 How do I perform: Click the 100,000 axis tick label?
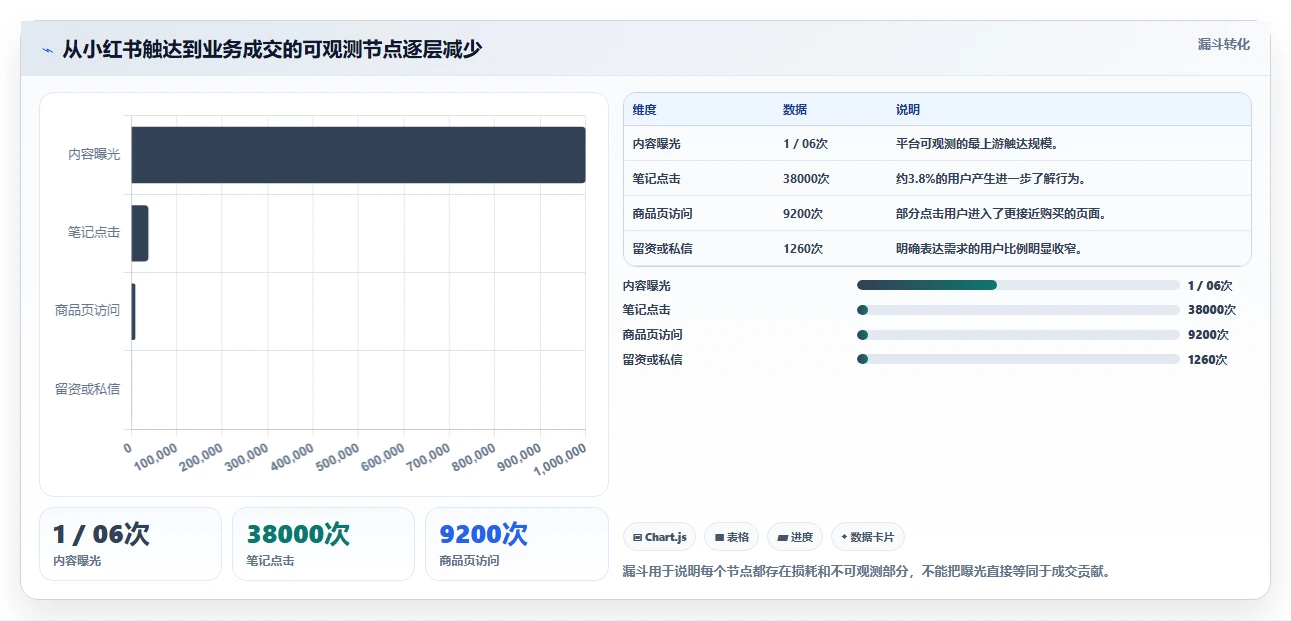click(155, 459)
